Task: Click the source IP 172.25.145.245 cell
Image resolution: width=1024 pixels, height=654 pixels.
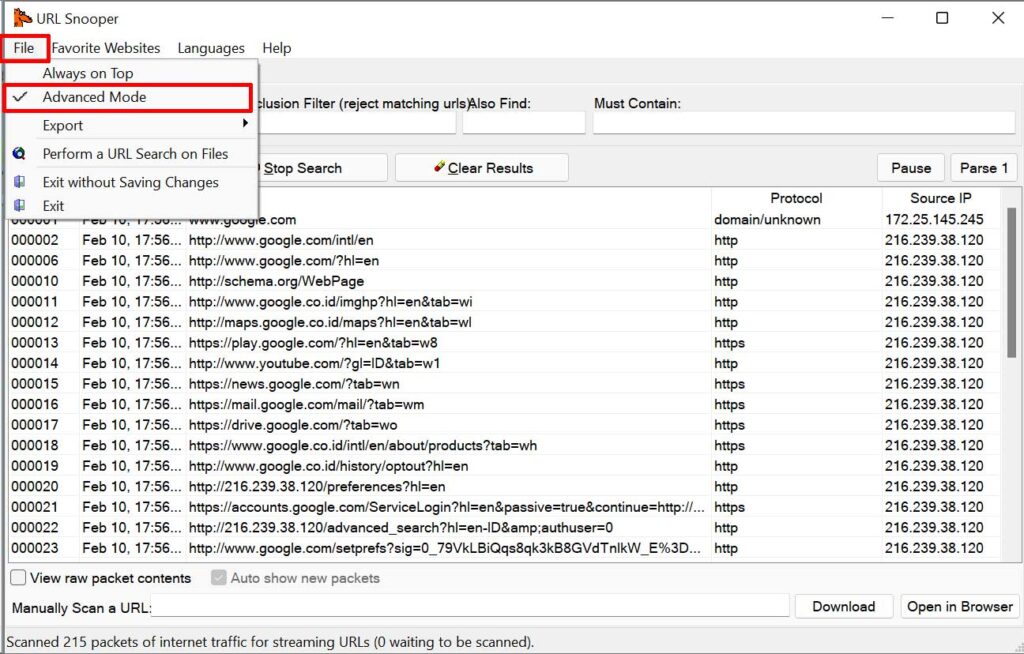Action: tap(934, 220)
